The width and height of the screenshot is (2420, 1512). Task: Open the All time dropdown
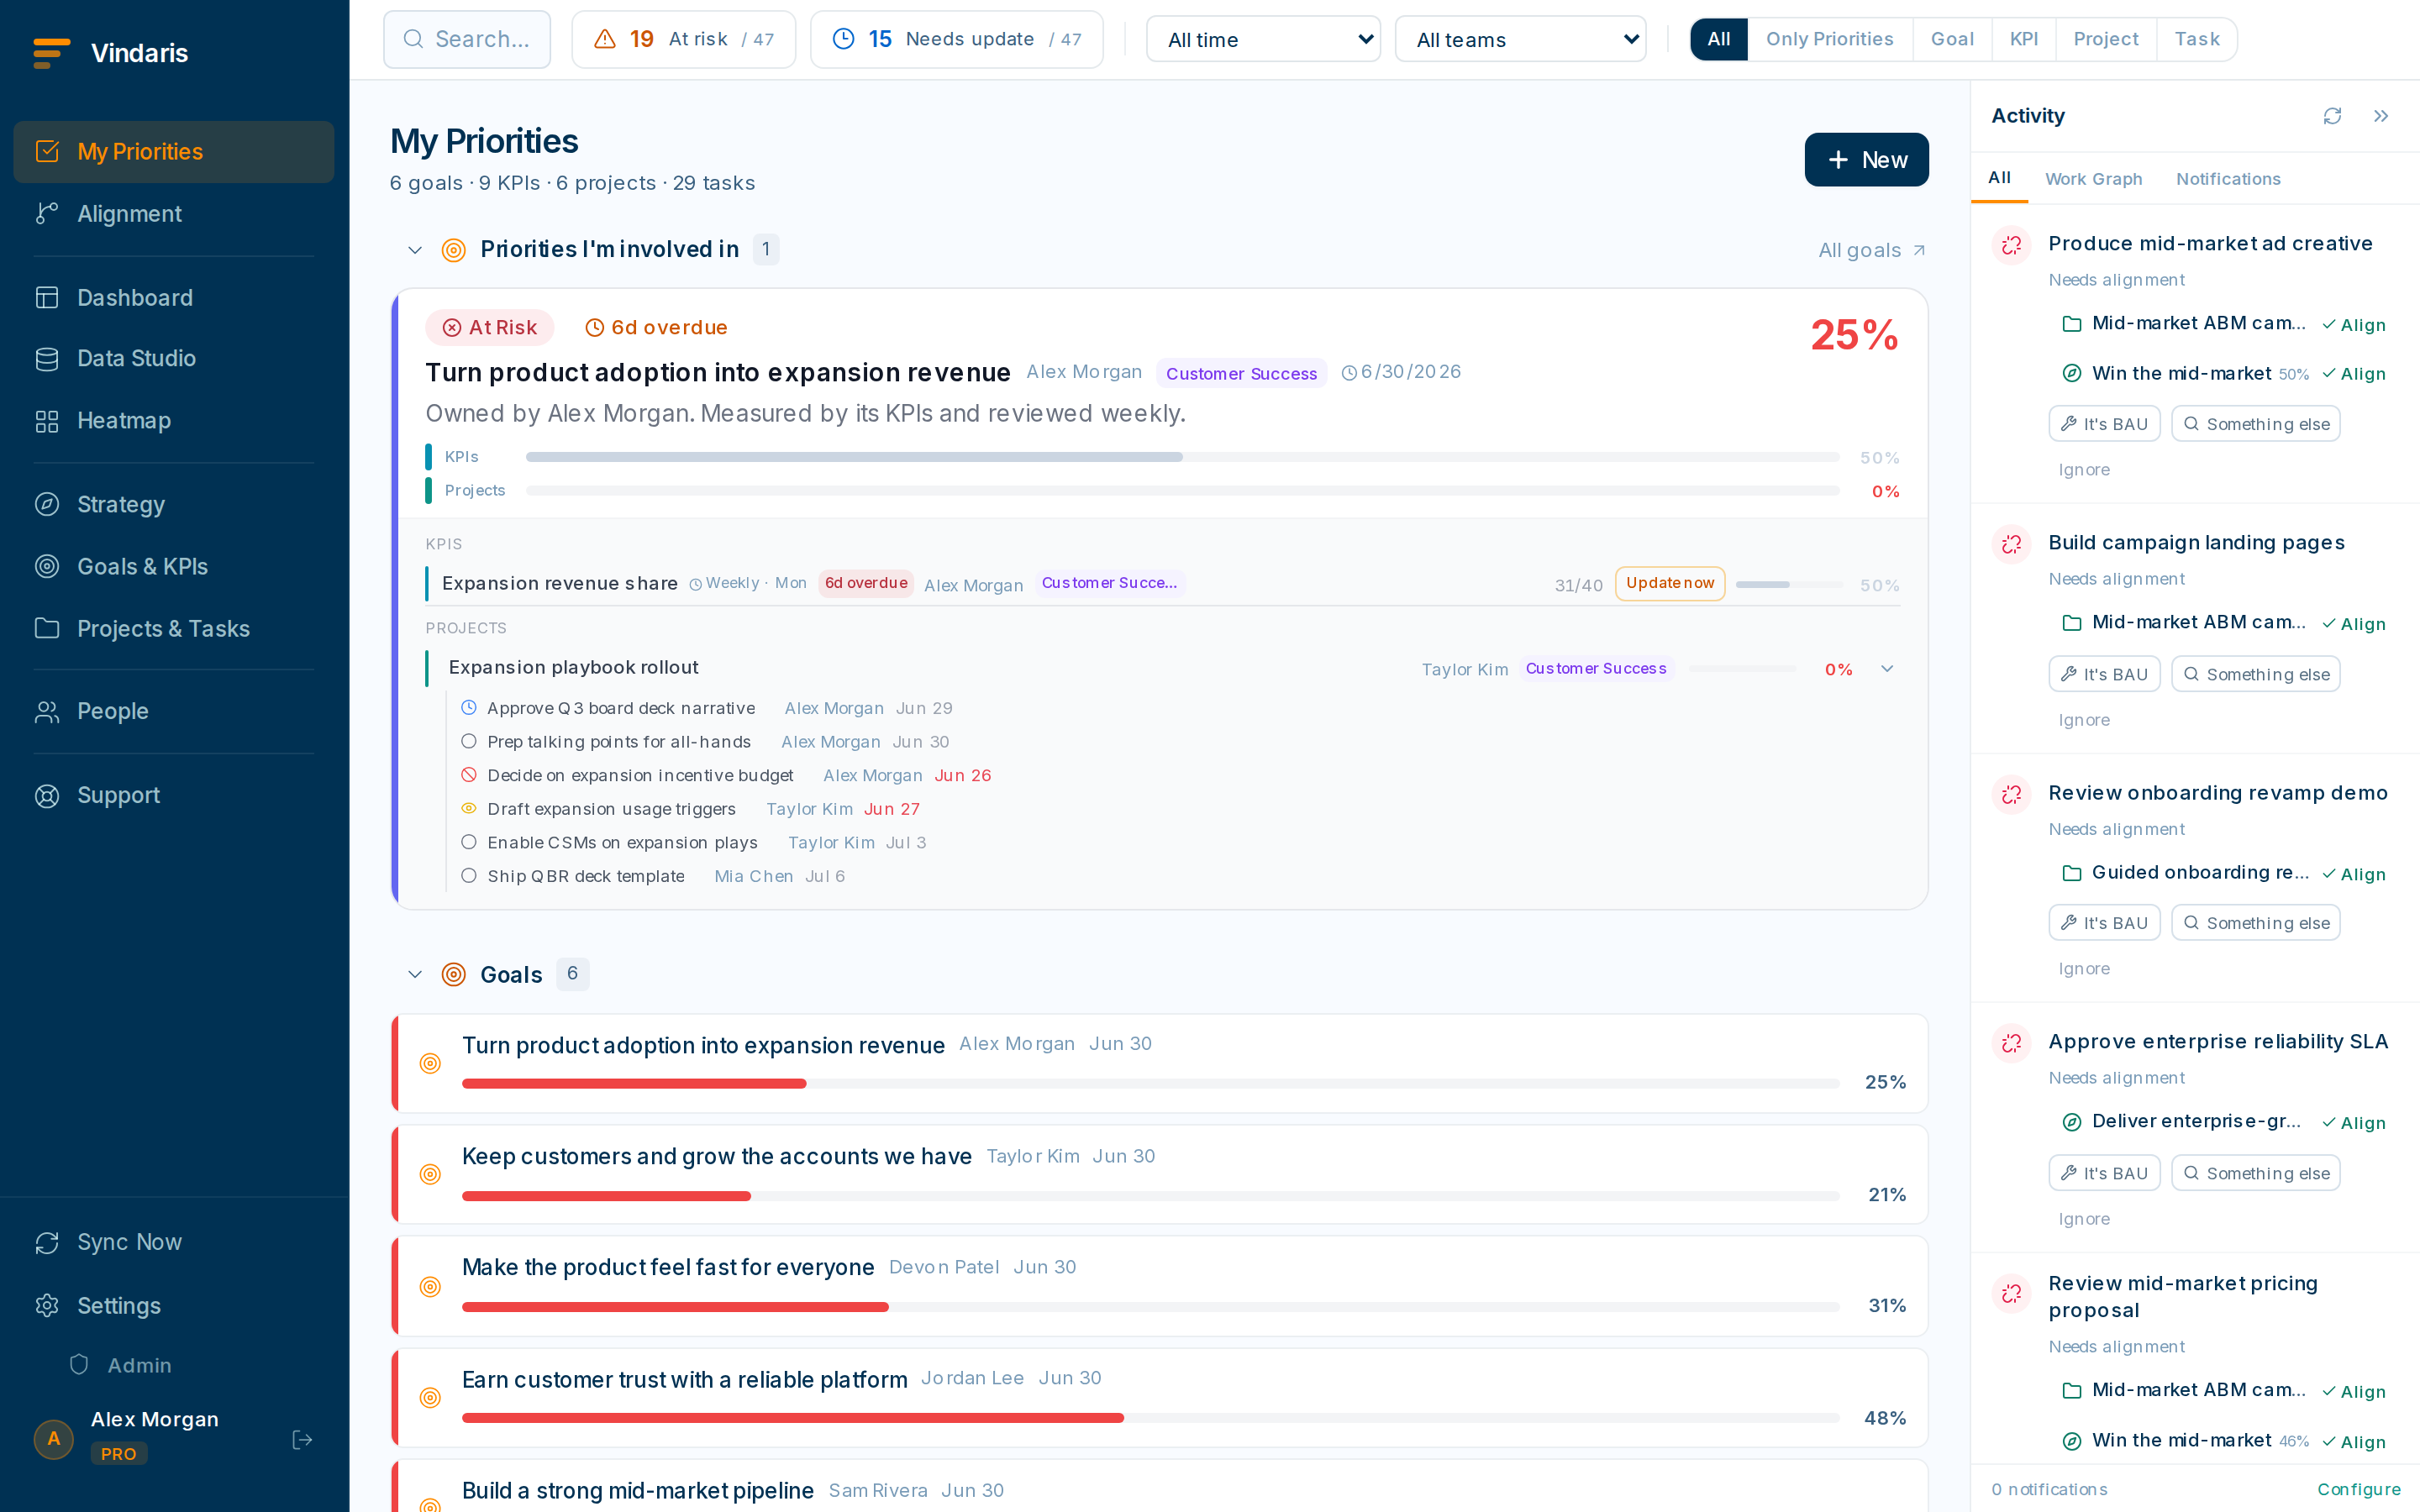click(x=1263, y=39)
